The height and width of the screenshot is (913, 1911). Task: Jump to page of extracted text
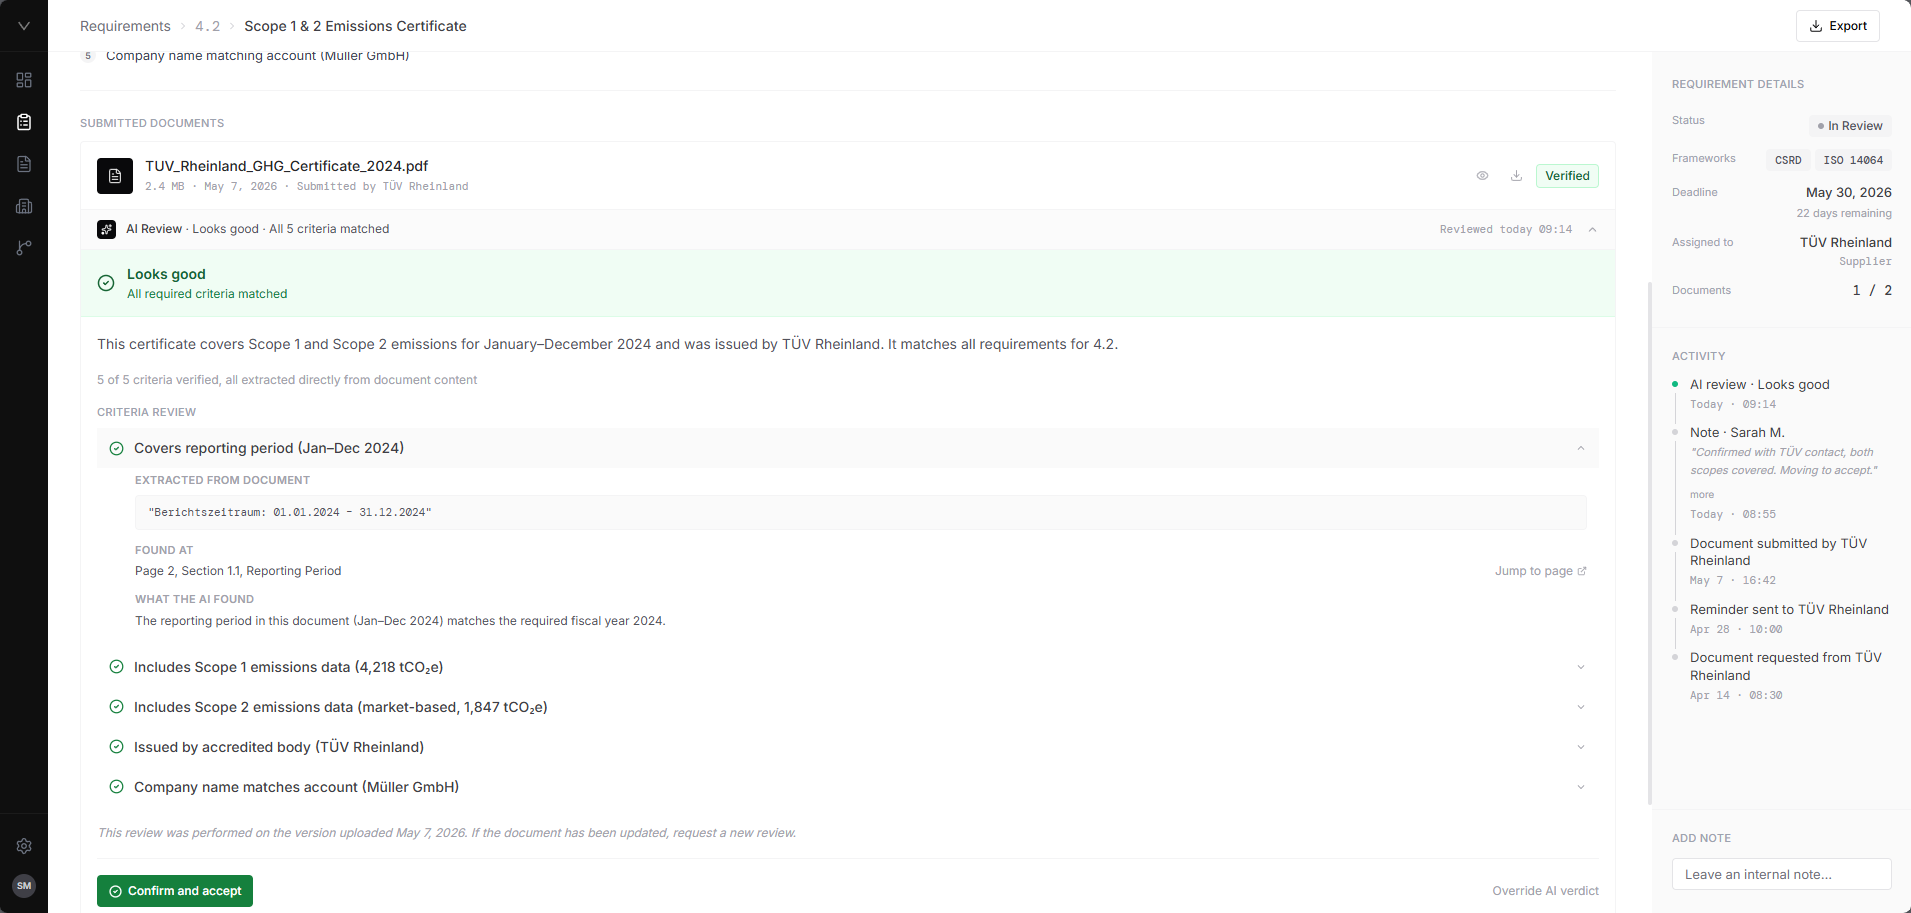click(x=1540, y=571)
